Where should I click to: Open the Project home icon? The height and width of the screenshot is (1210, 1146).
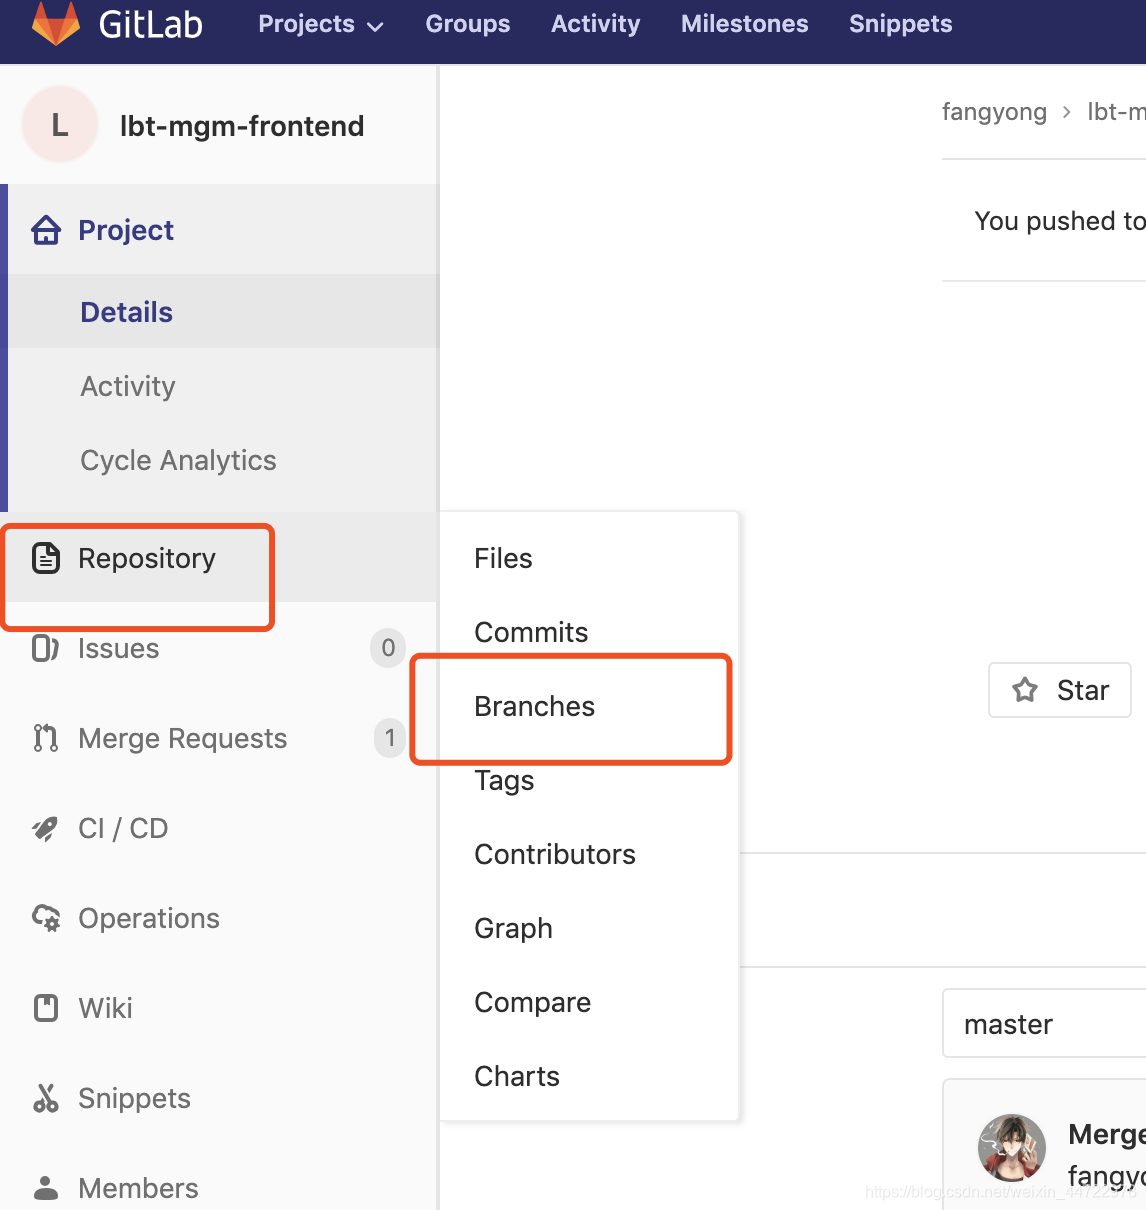click(46, 230)
